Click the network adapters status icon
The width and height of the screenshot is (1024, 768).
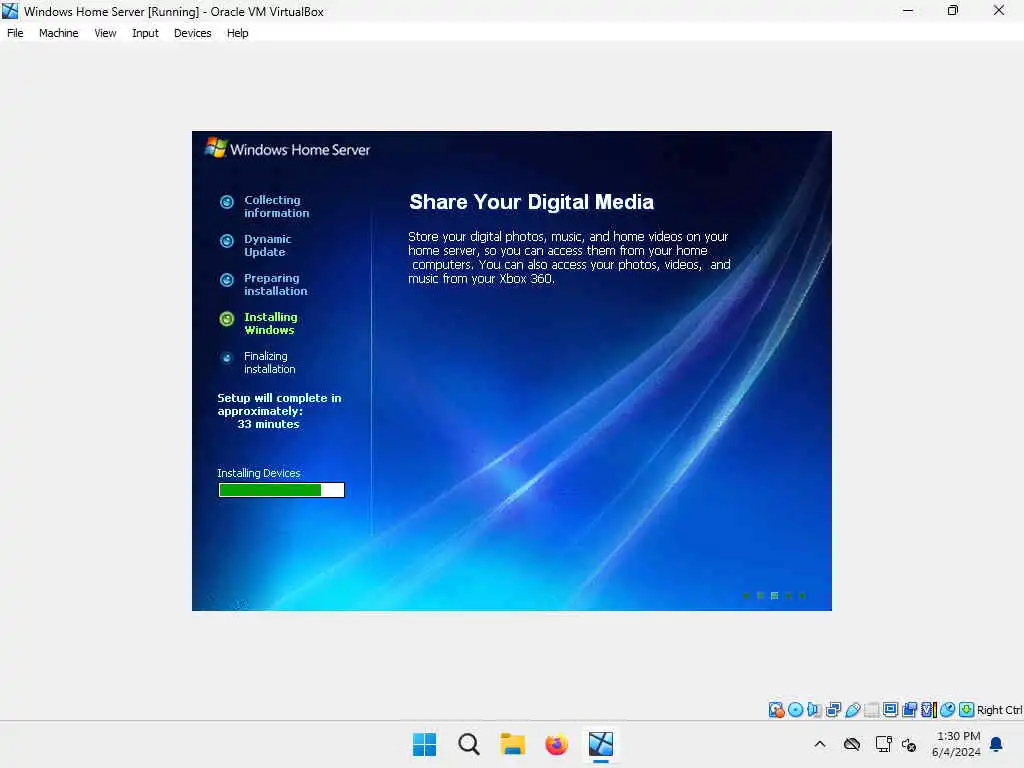pyautogui.click(x=833, y=709)
